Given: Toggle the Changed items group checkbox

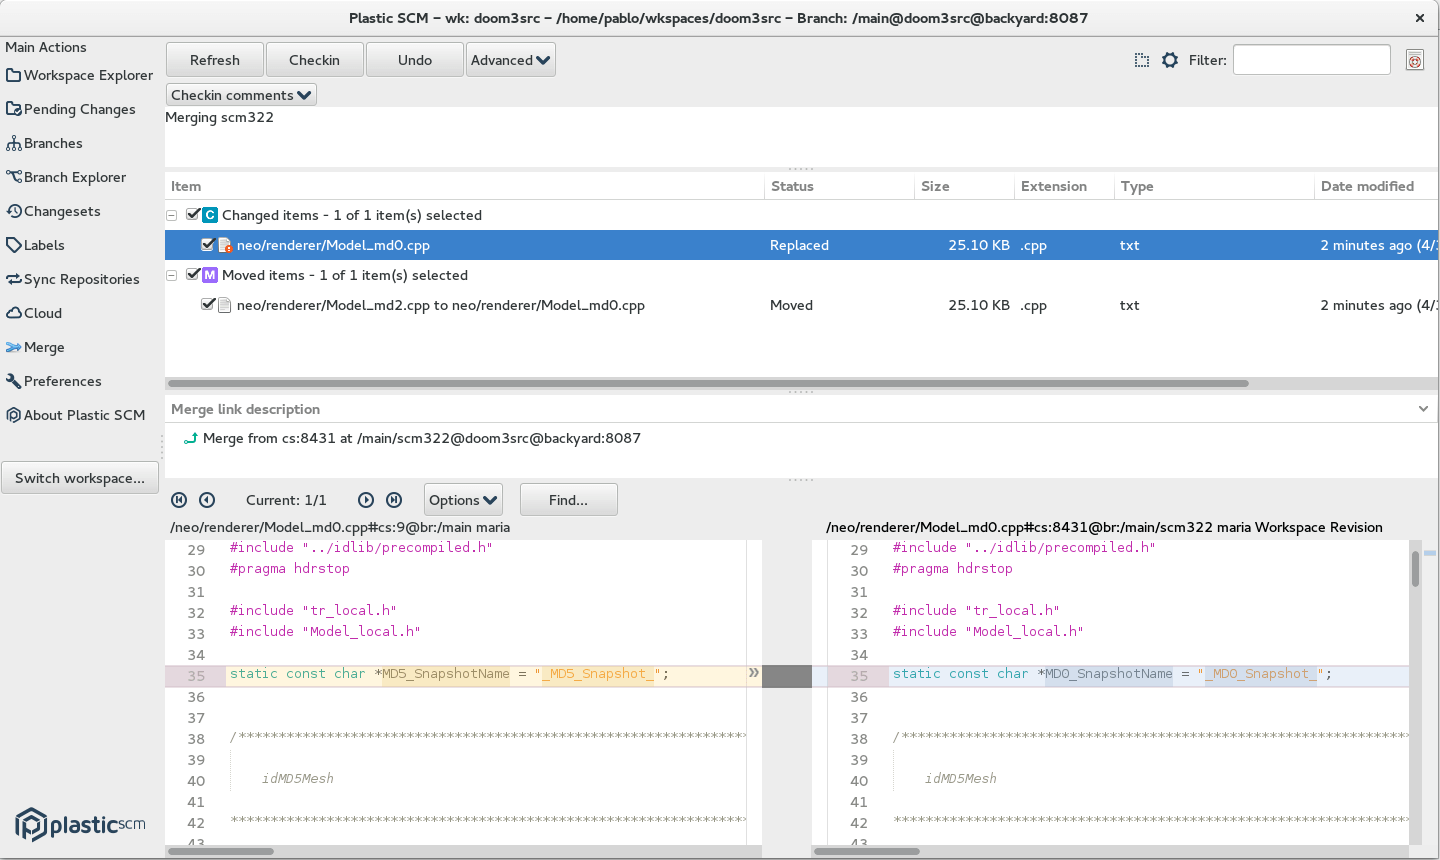Looking at the screenshot, I should [x=194, y=214].
